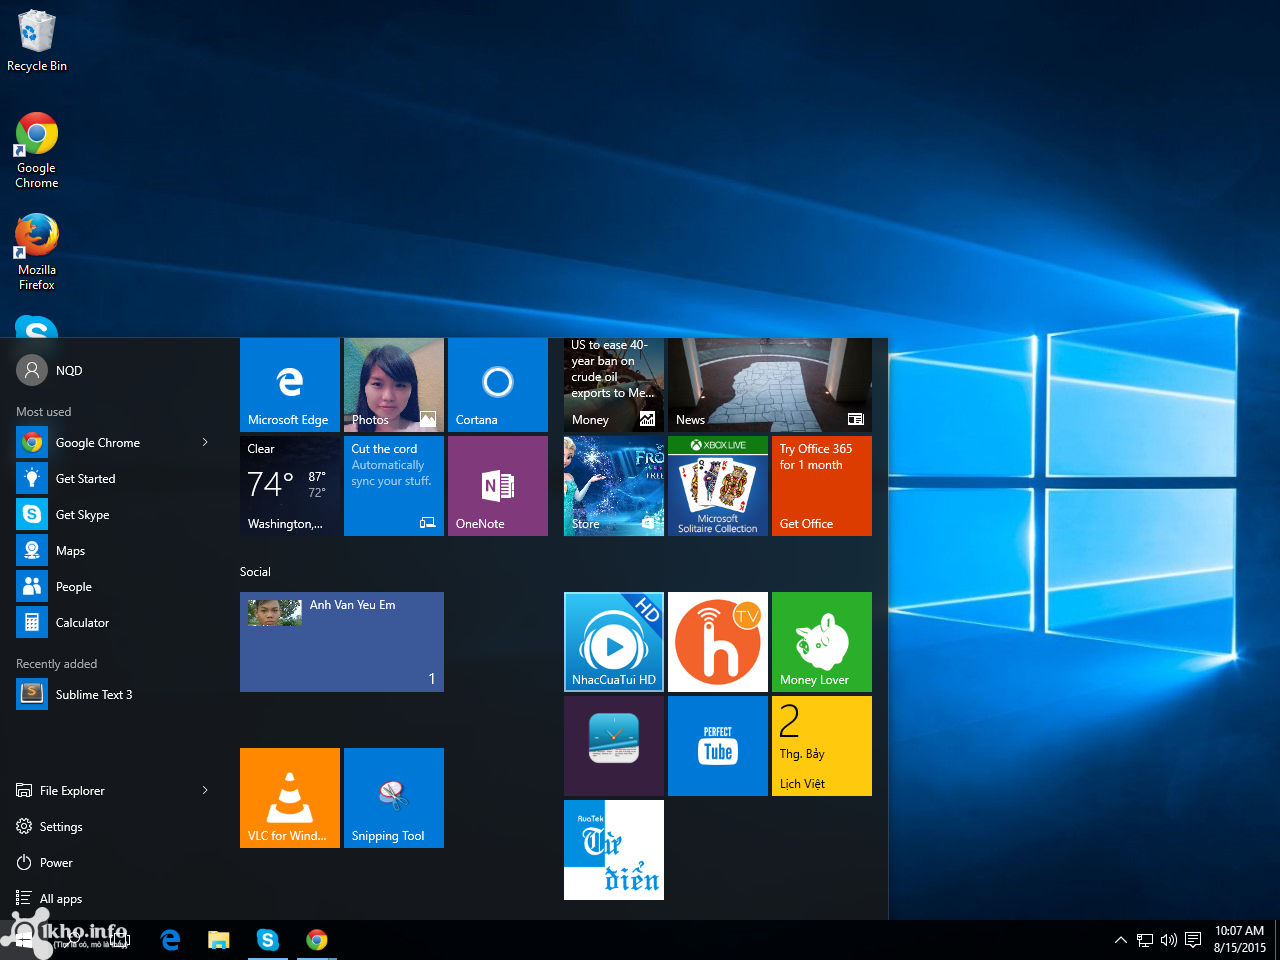Open the Money Lover tile
The height and width of the screenshot is (960, 1280).
tap(822, 642)
